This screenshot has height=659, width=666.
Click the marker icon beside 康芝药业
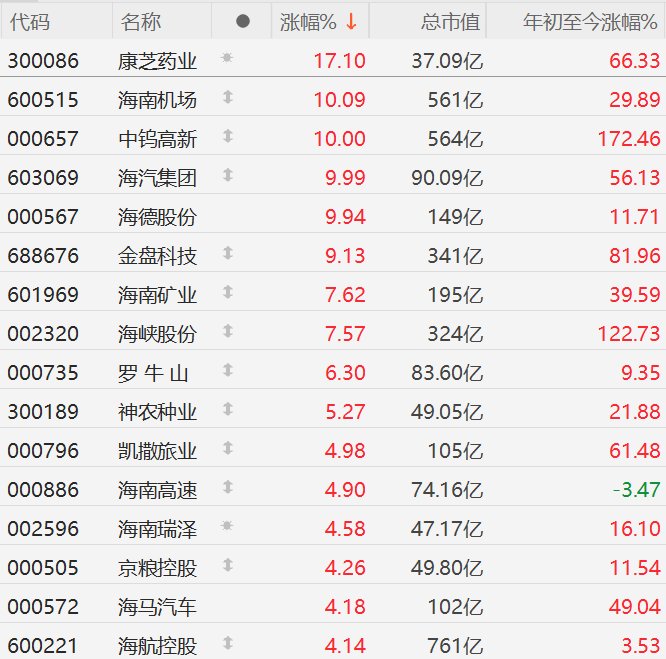click(x=227, y=59)
